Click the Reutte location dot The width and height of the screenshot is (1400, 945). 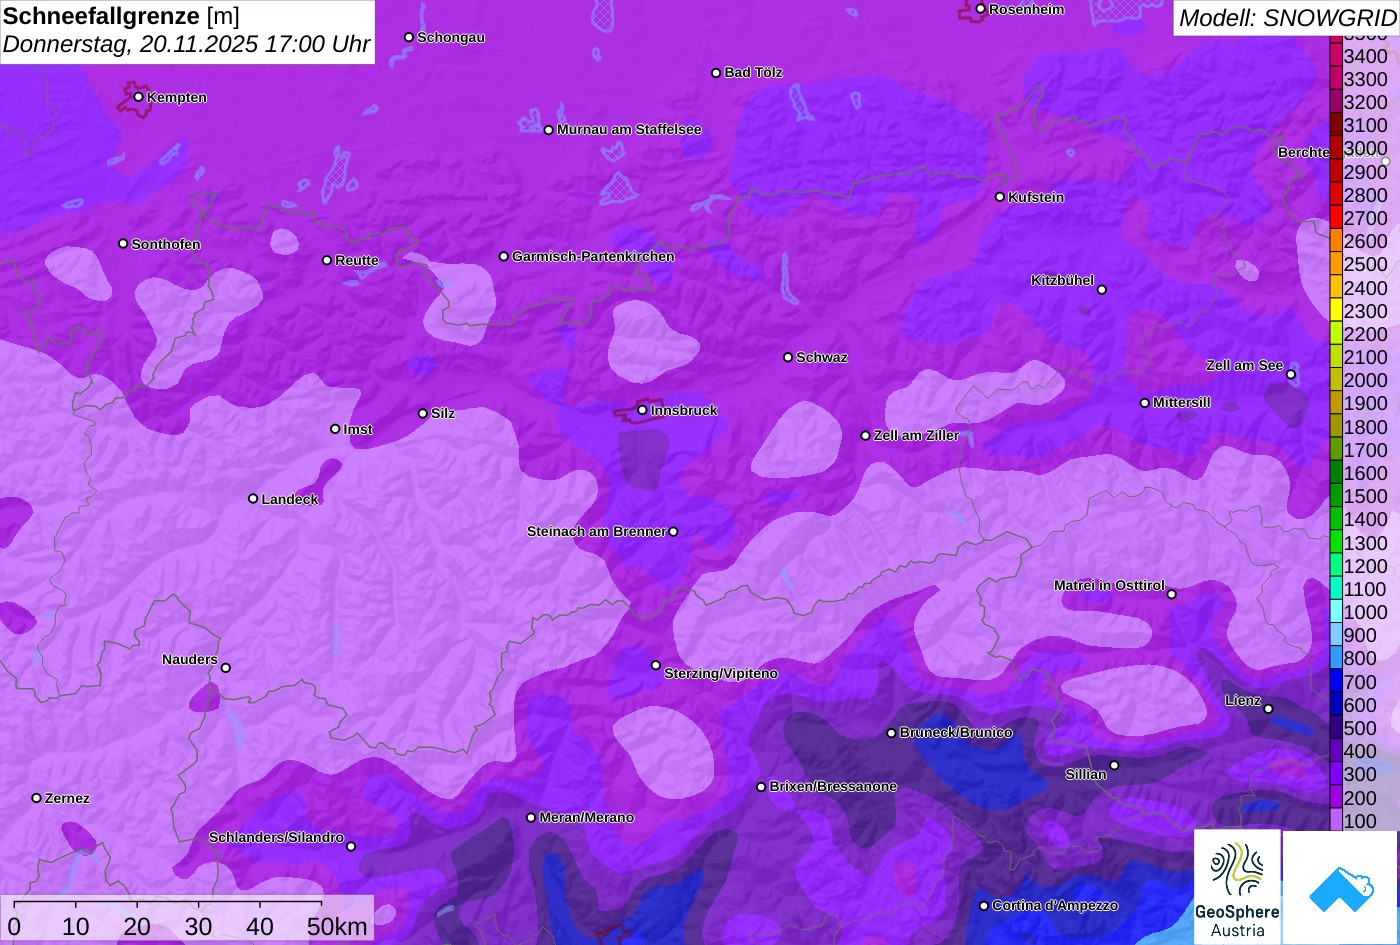click(x=326, y=260)
